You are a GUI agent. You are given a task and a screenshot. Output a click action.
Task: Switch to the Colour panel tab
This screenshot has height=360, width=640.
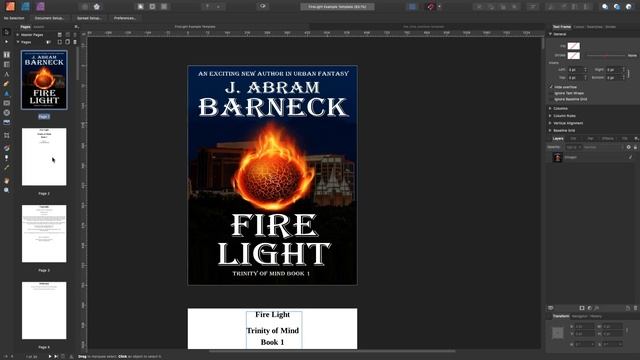[579, 27]
